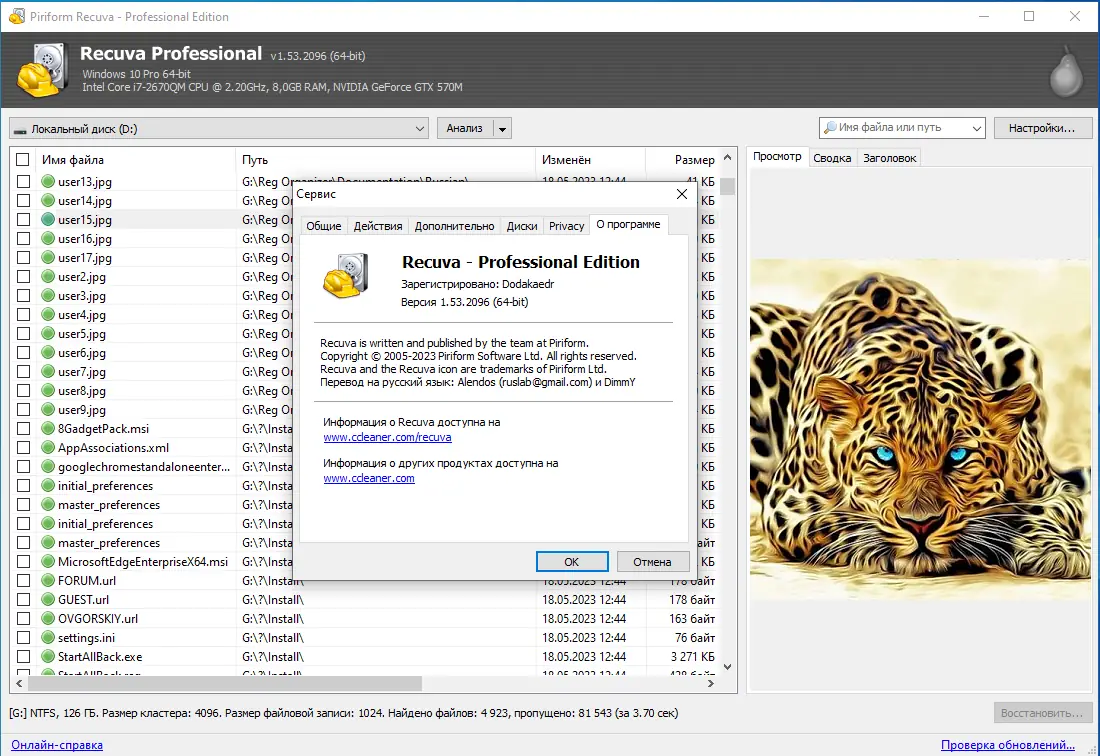Viewport: 1100px width, 756px height.
Task: Open the filename or path filter dropdown
Action: point(976,128)
